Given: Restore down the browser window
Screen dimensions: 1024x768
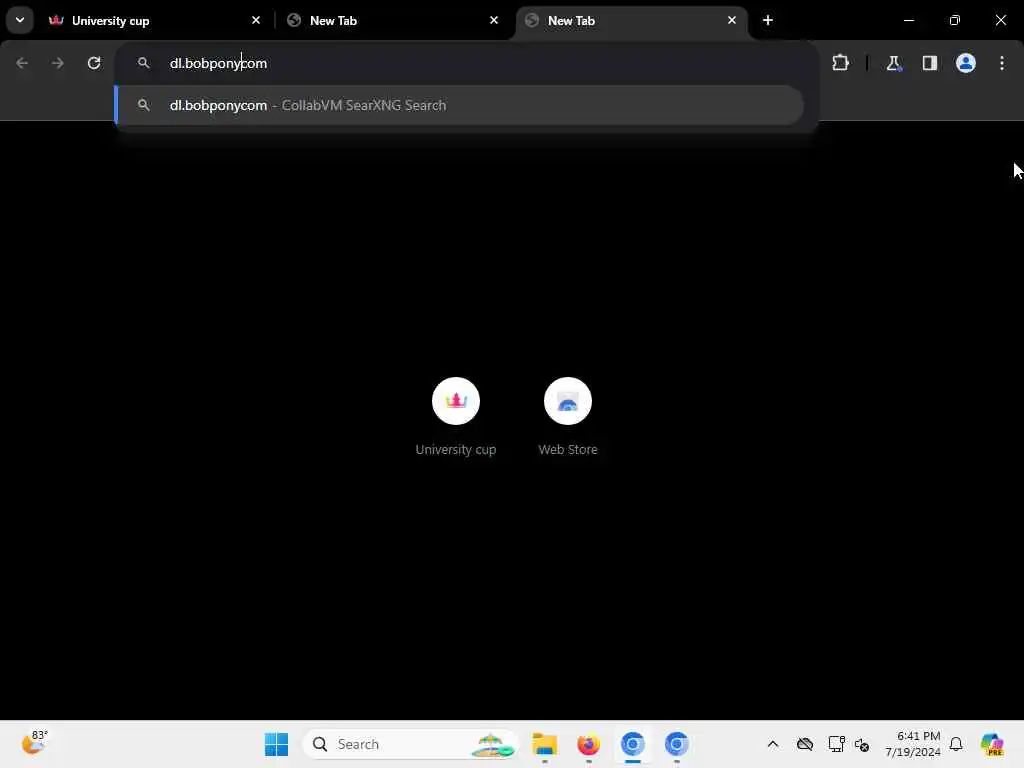Looking at the screenshot, I should point(955,20).
